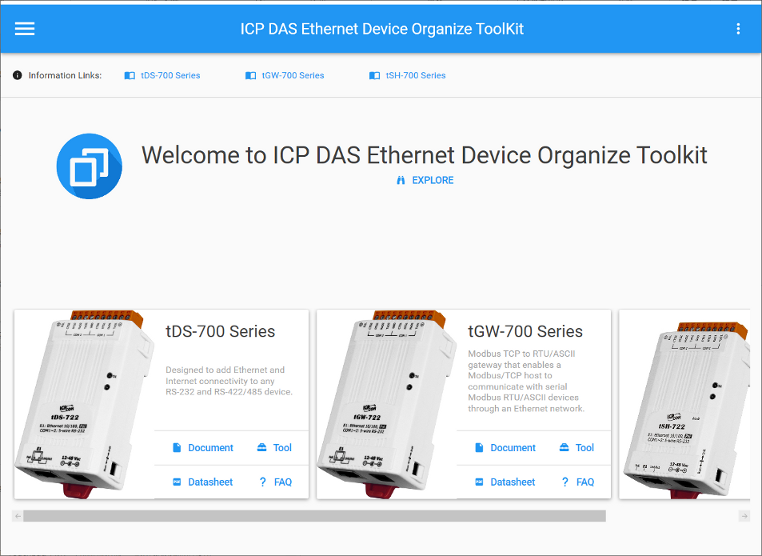
Task: Click the horizontal scrollbar thumb
Action: tap(314, 516)
